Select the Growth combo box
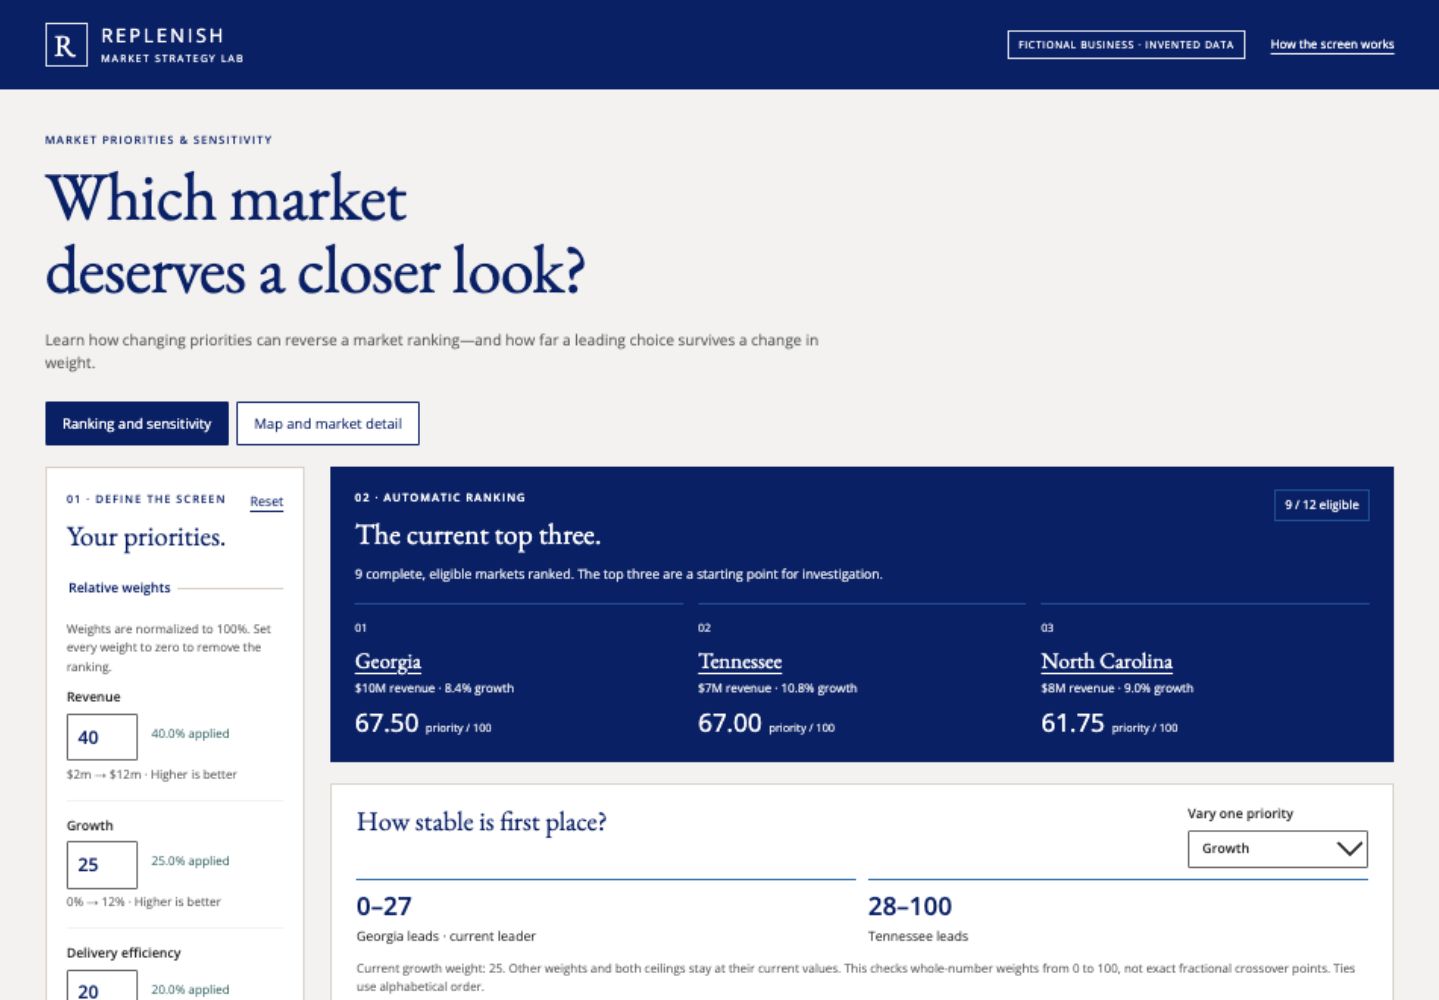The image size is (1439, 1000). coord(1277,849)
